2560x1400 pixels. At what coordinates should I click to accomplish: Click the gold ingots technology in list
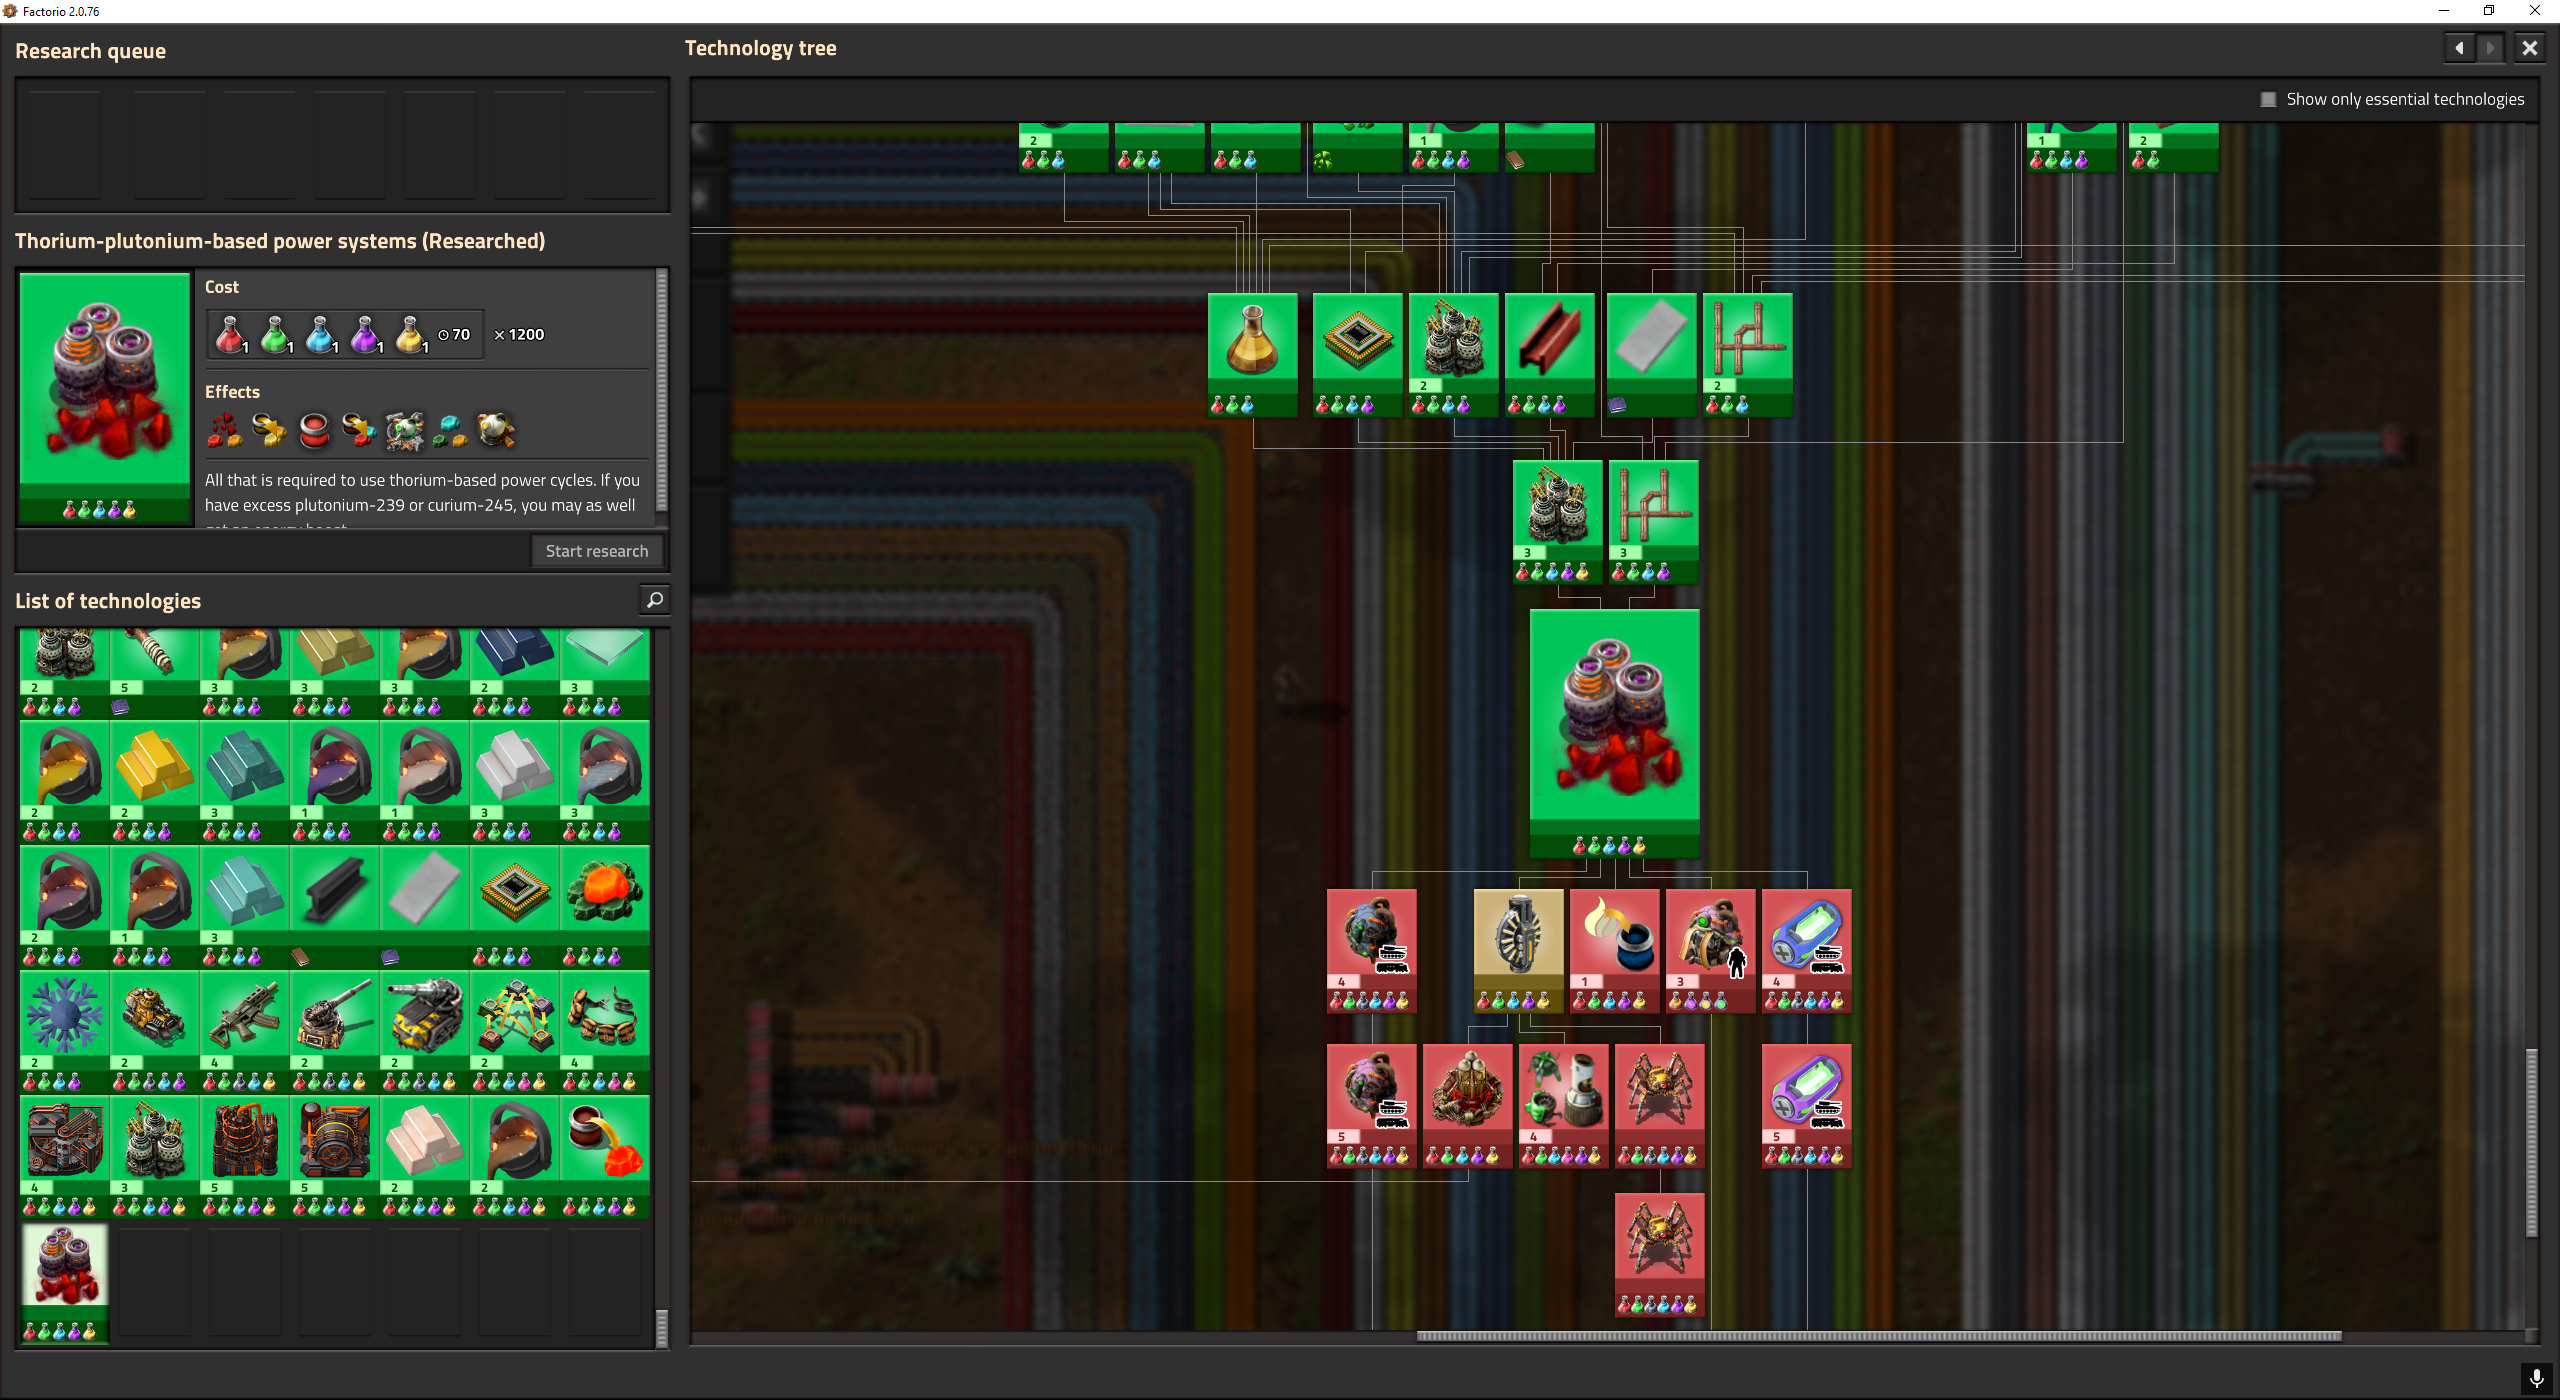[x=155, y=770]
